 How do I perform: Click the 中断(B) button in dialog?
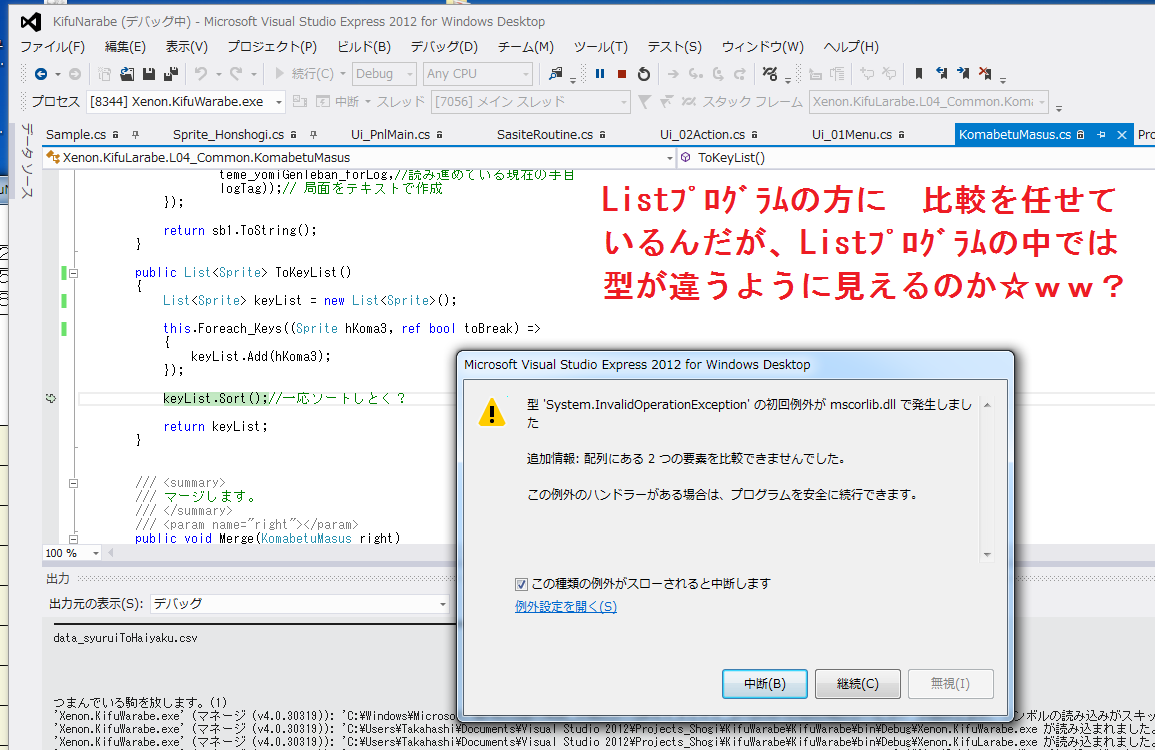pos(765,684)
